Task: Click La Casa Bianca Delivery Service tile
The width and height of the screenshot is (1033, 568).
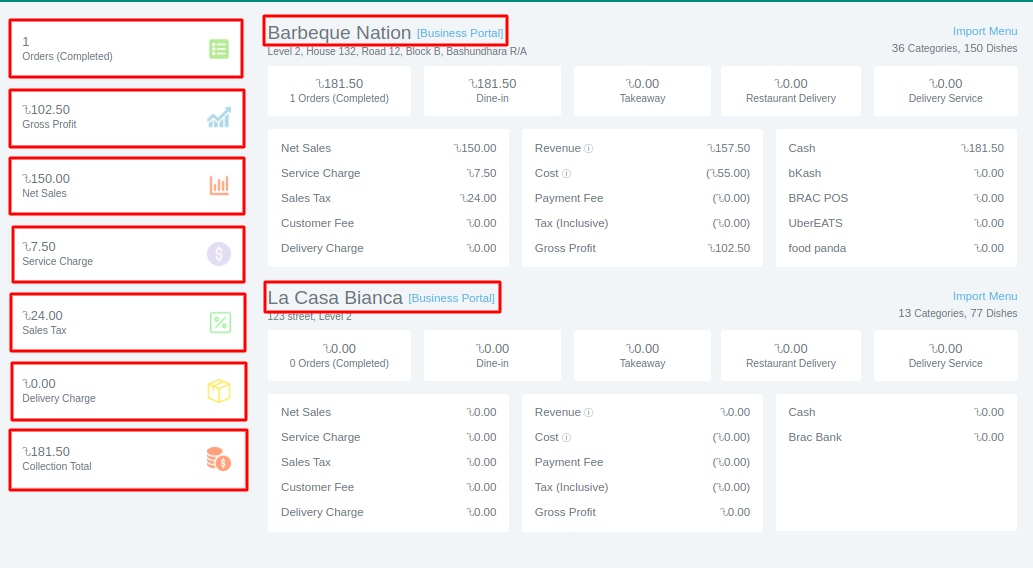Action: click(945, 356)
